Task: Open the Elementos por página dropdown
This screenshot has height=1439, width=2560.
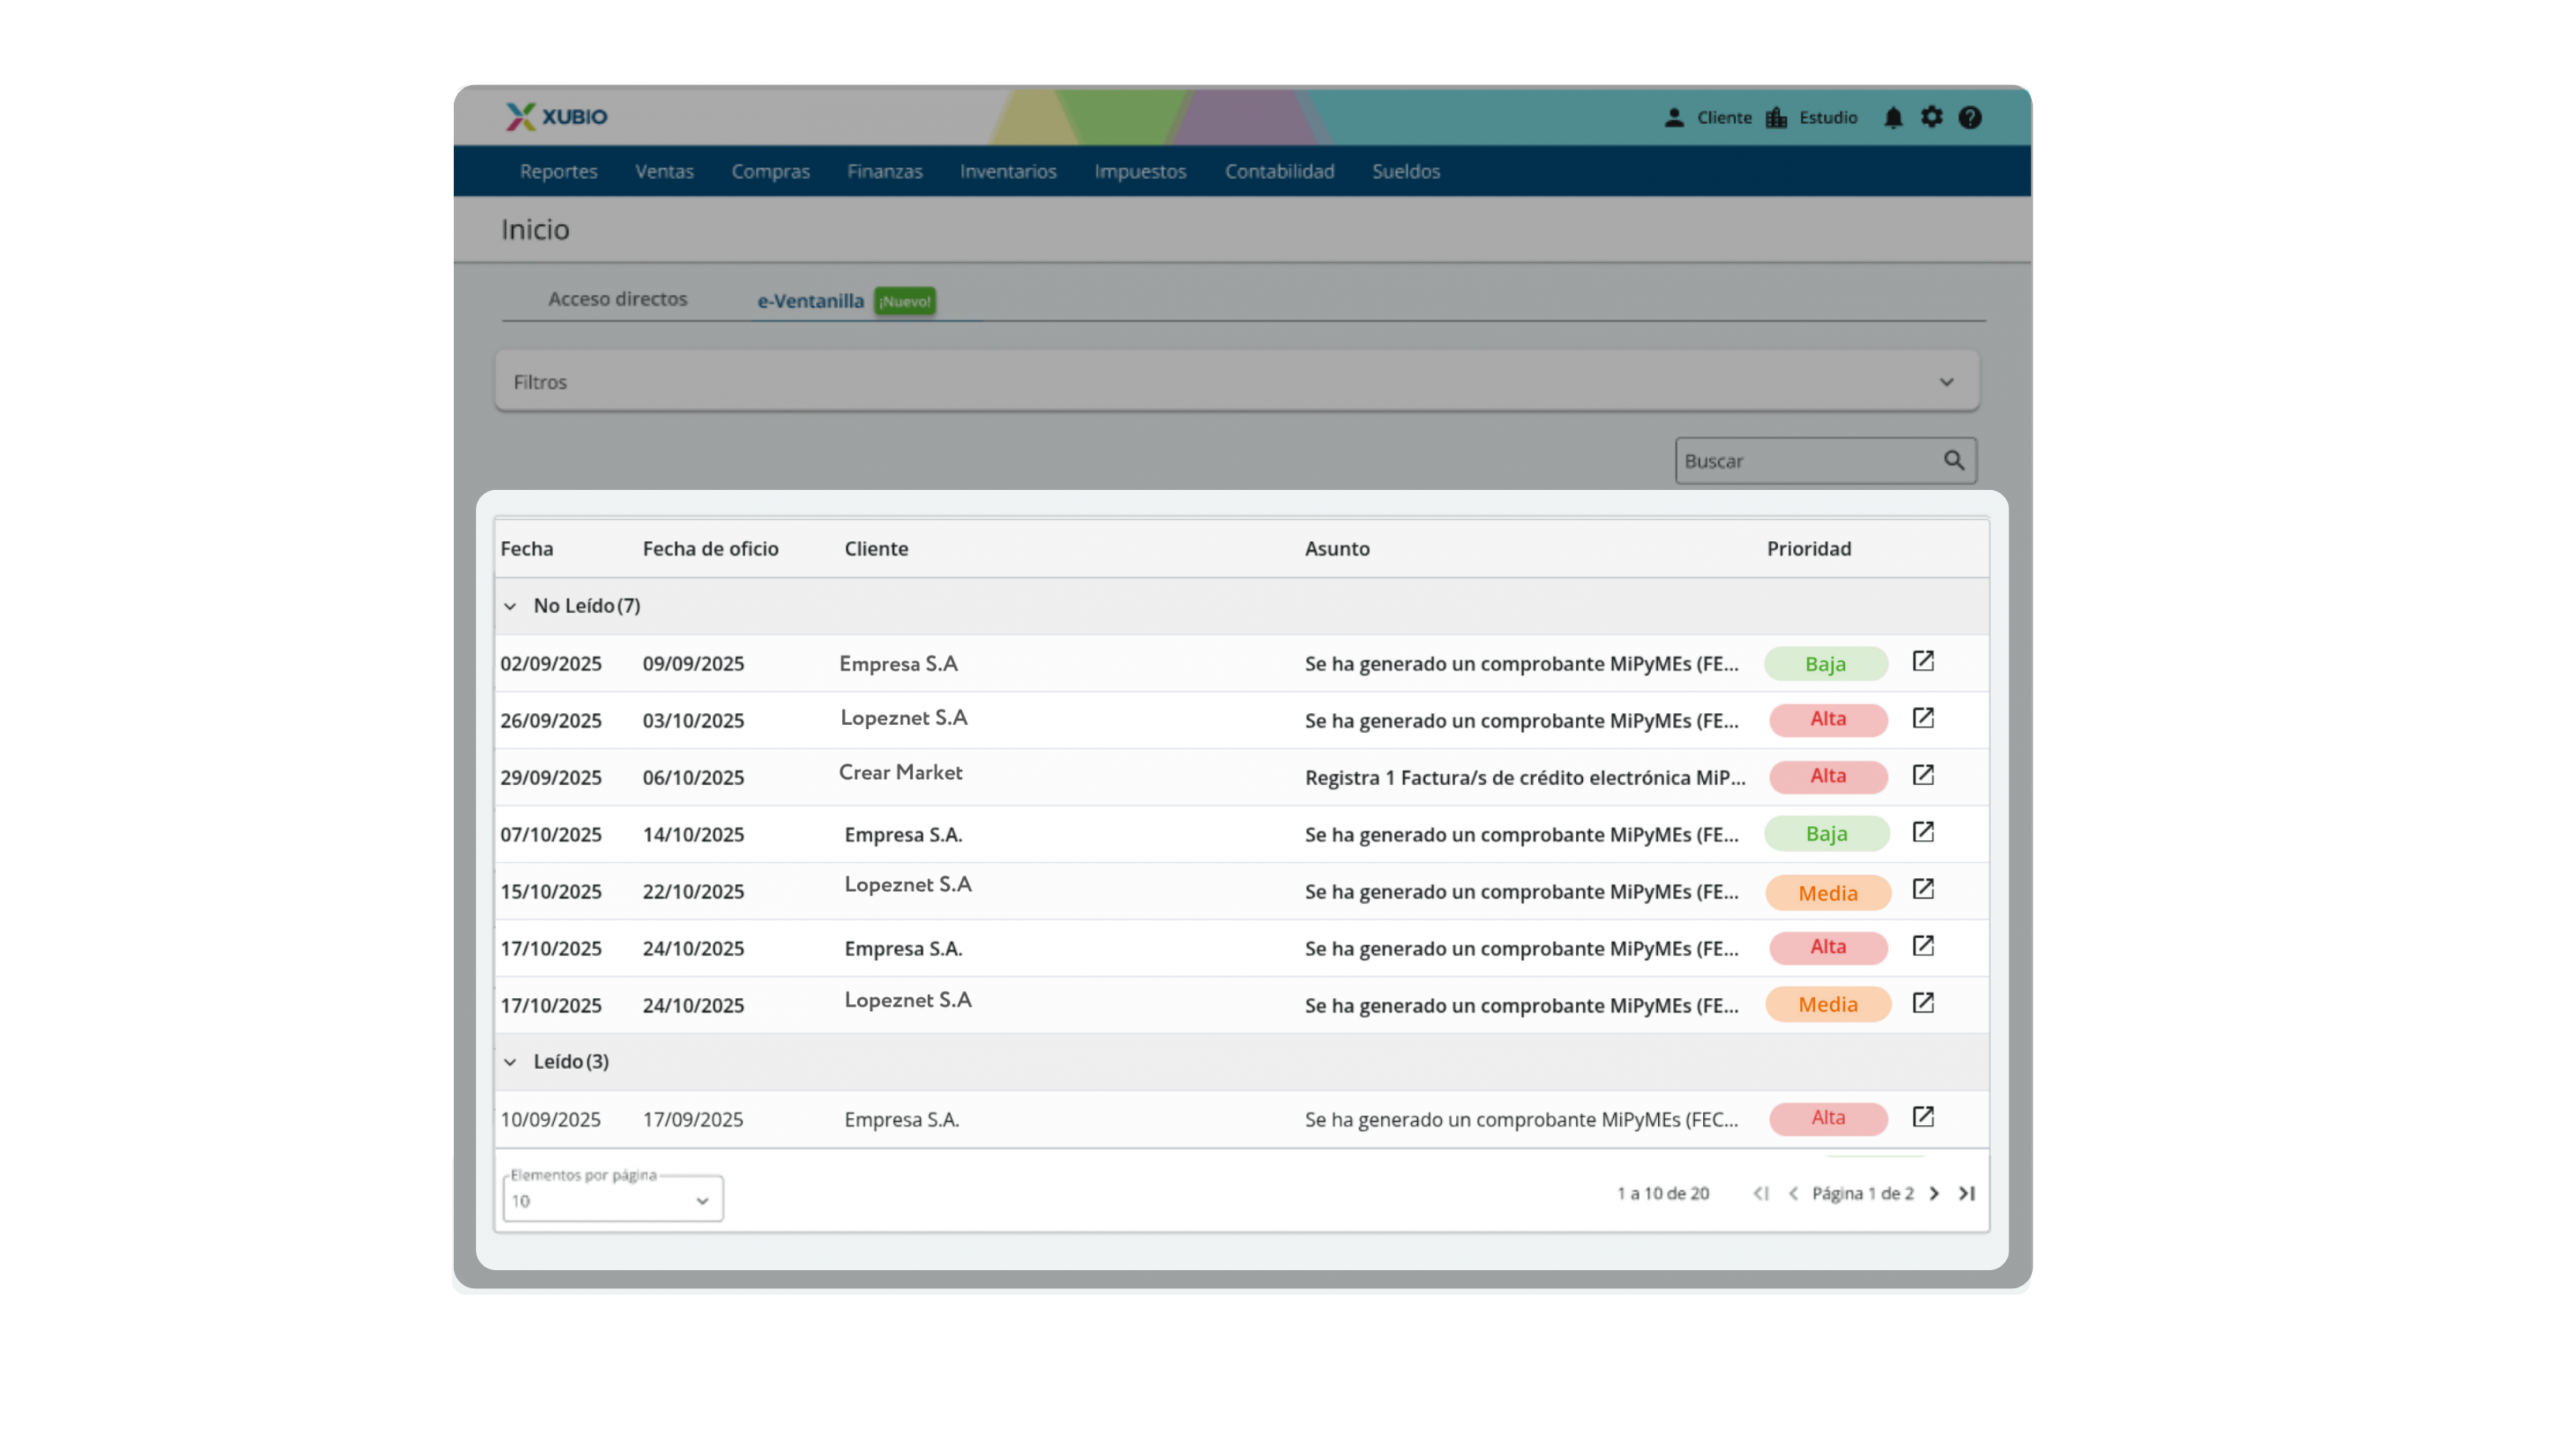Action: point(612,1200)
